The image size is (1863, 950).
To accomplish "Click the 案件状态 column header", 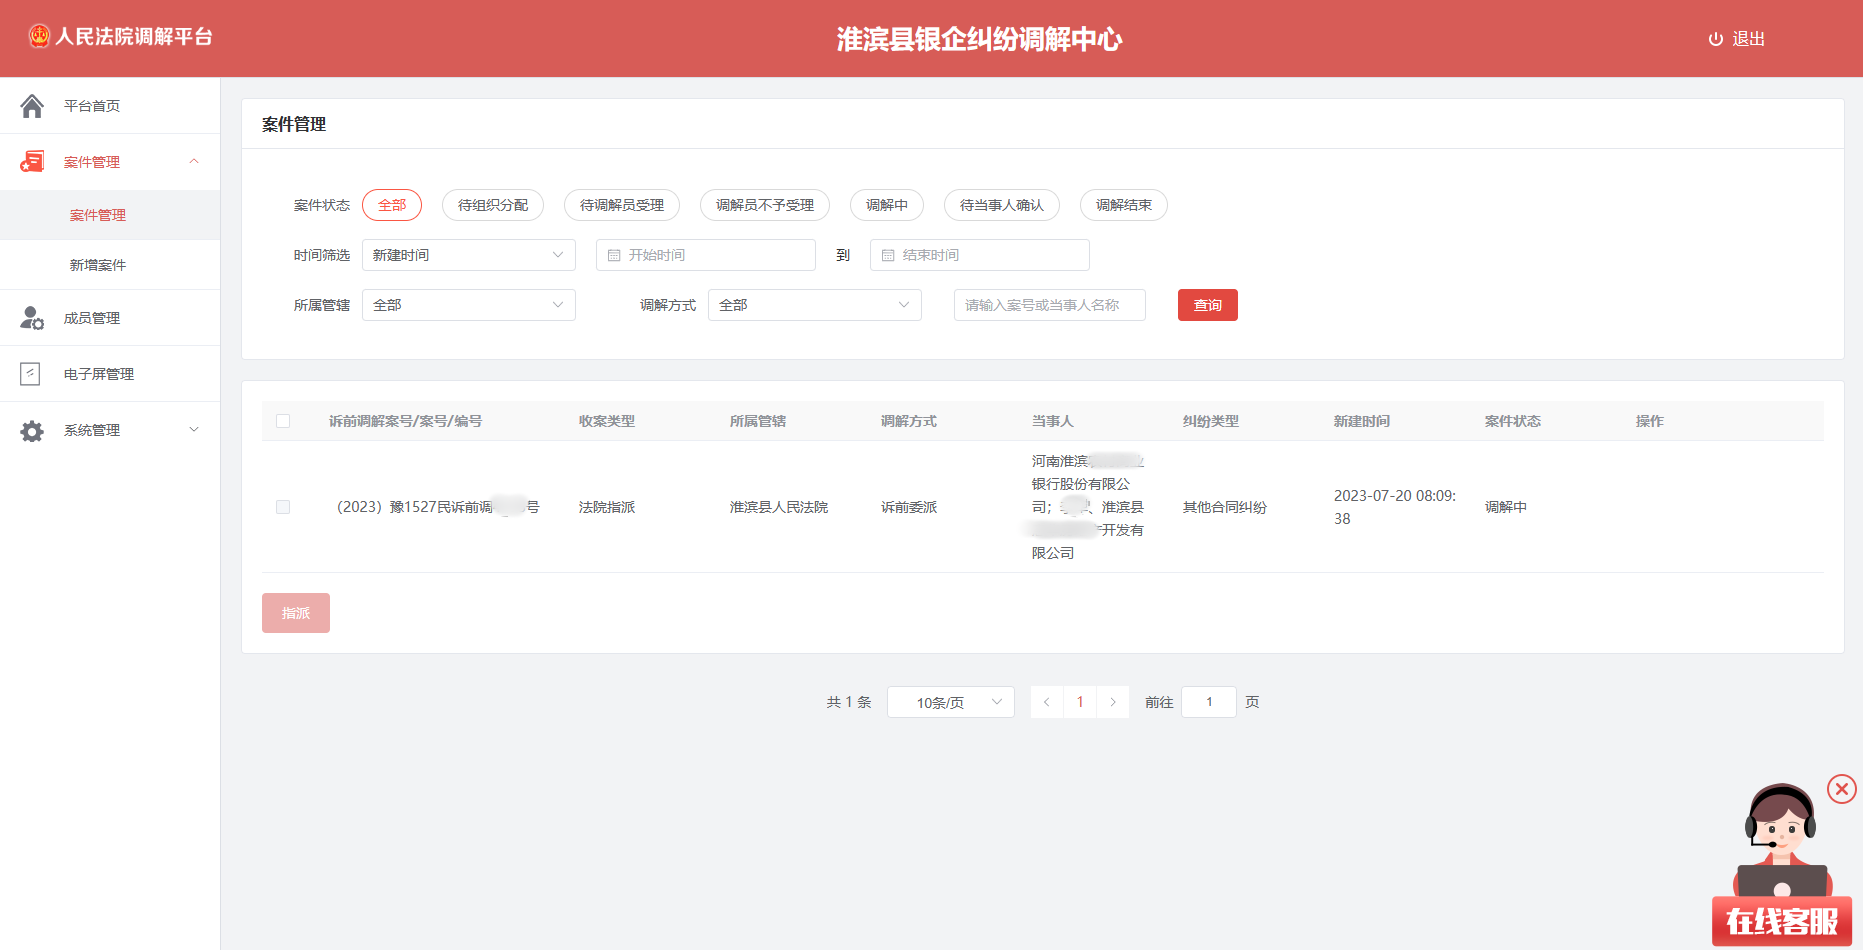I will (1513, 421).
